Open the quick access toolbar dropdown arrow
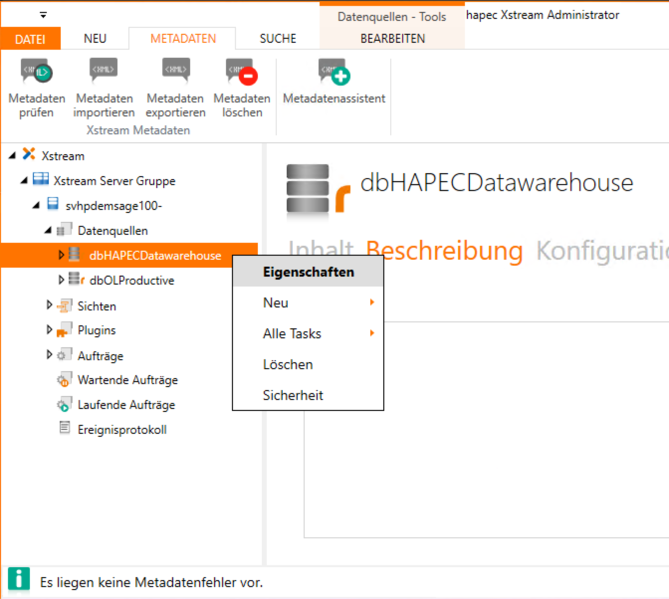Image resolution: width=669 pixels, height=599 pixels. 43,15
